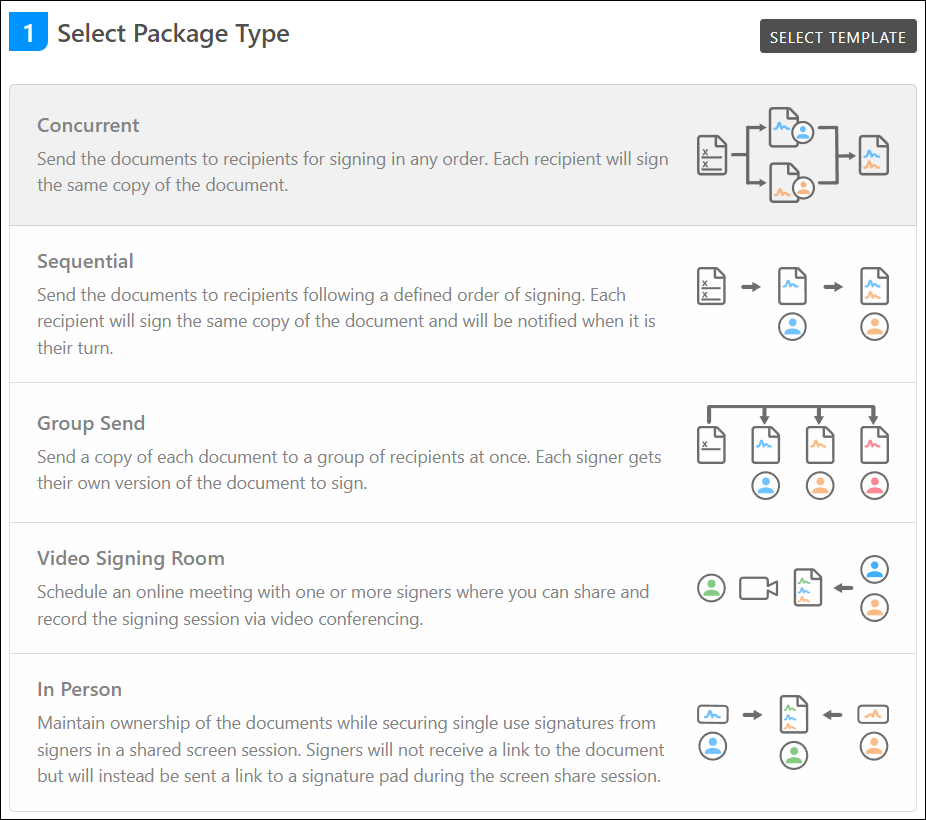Click the blue recipient avatar under Sequential diagram
Viewport: 926px width, 820px height.
pyautogui.click(x=792, y=326)
